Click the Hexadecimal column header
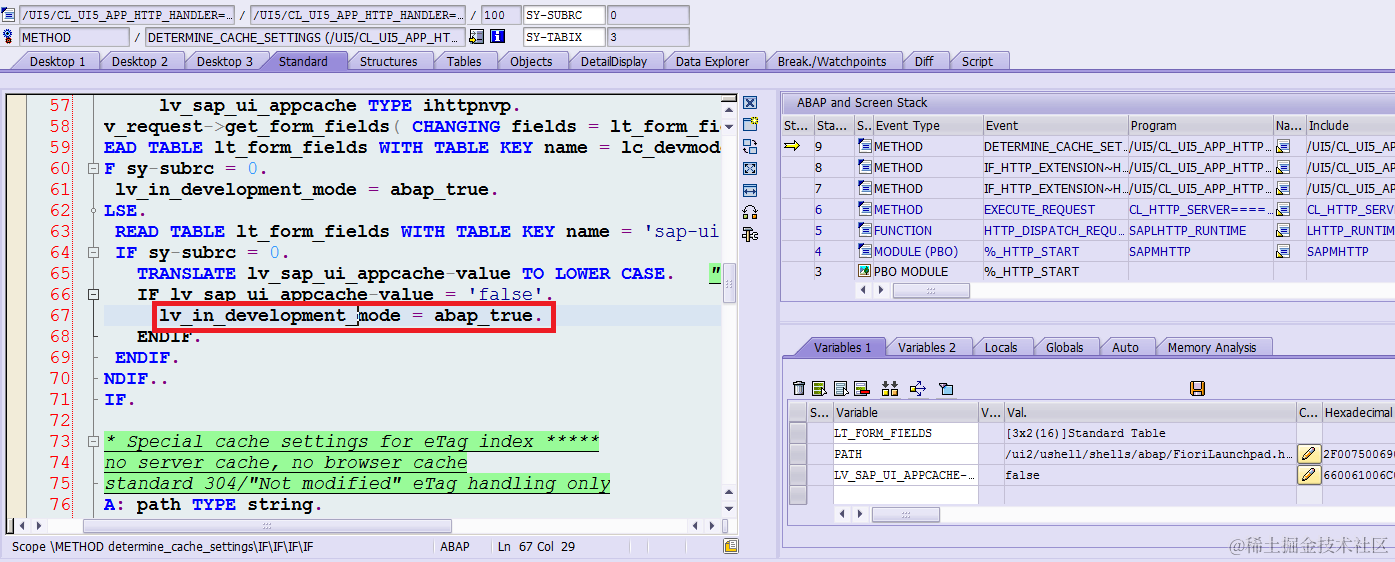 click(x=1358, y=412)
